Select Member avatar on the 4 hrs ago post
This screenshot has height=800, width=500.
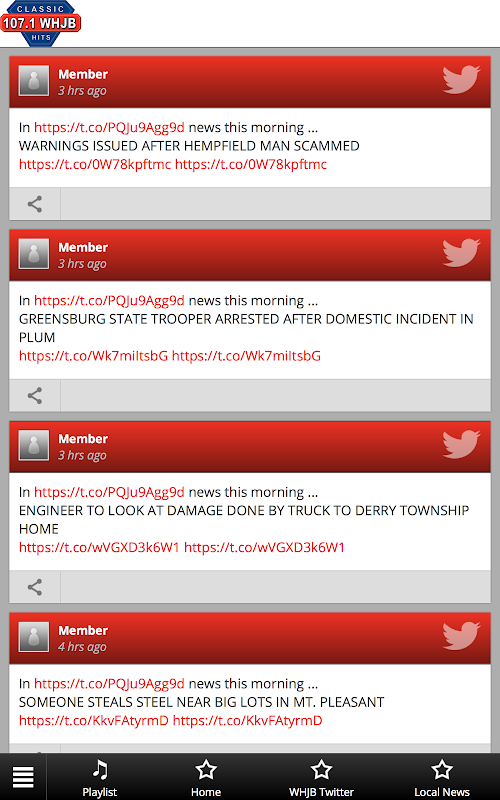[34, 636]
